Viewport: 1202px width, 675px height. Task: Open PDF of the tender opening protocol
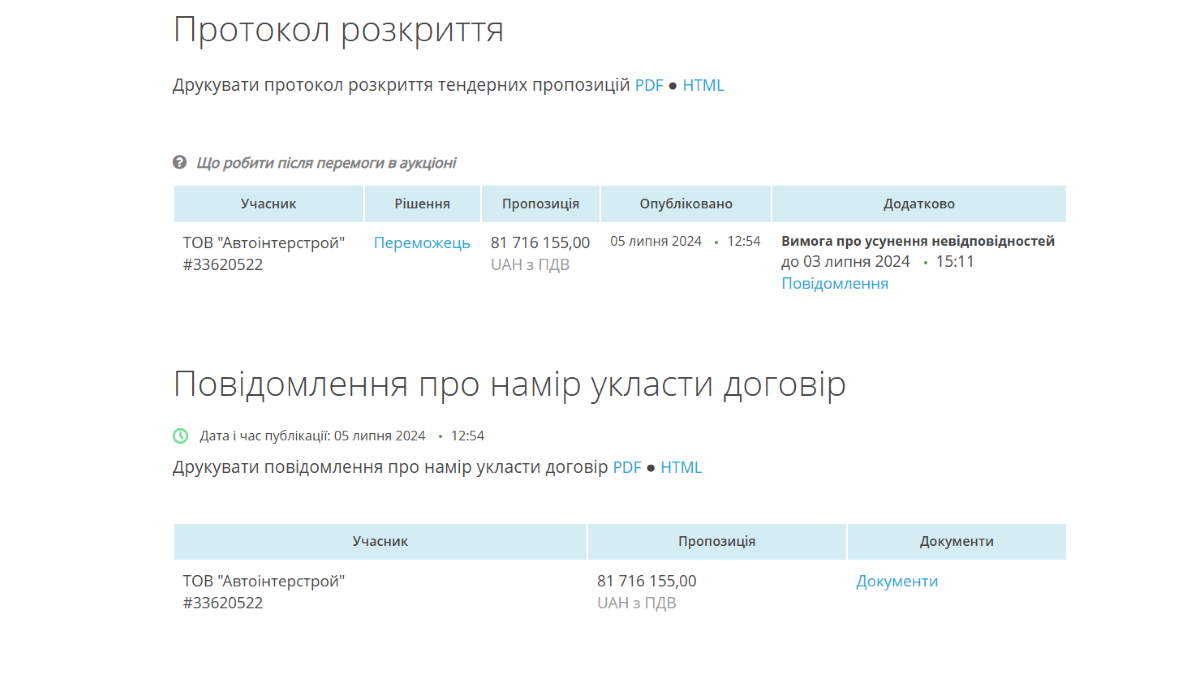click(648, 86)
